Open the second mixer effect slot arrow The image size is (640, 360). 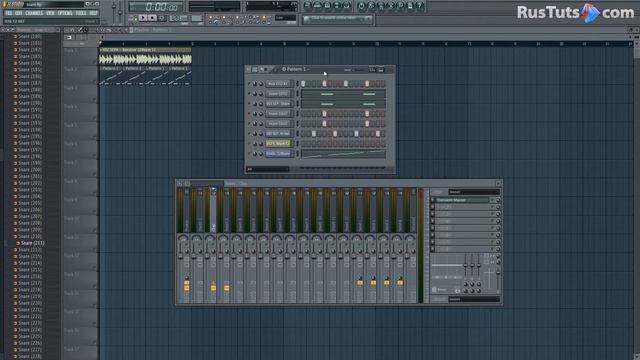point(433,207)
